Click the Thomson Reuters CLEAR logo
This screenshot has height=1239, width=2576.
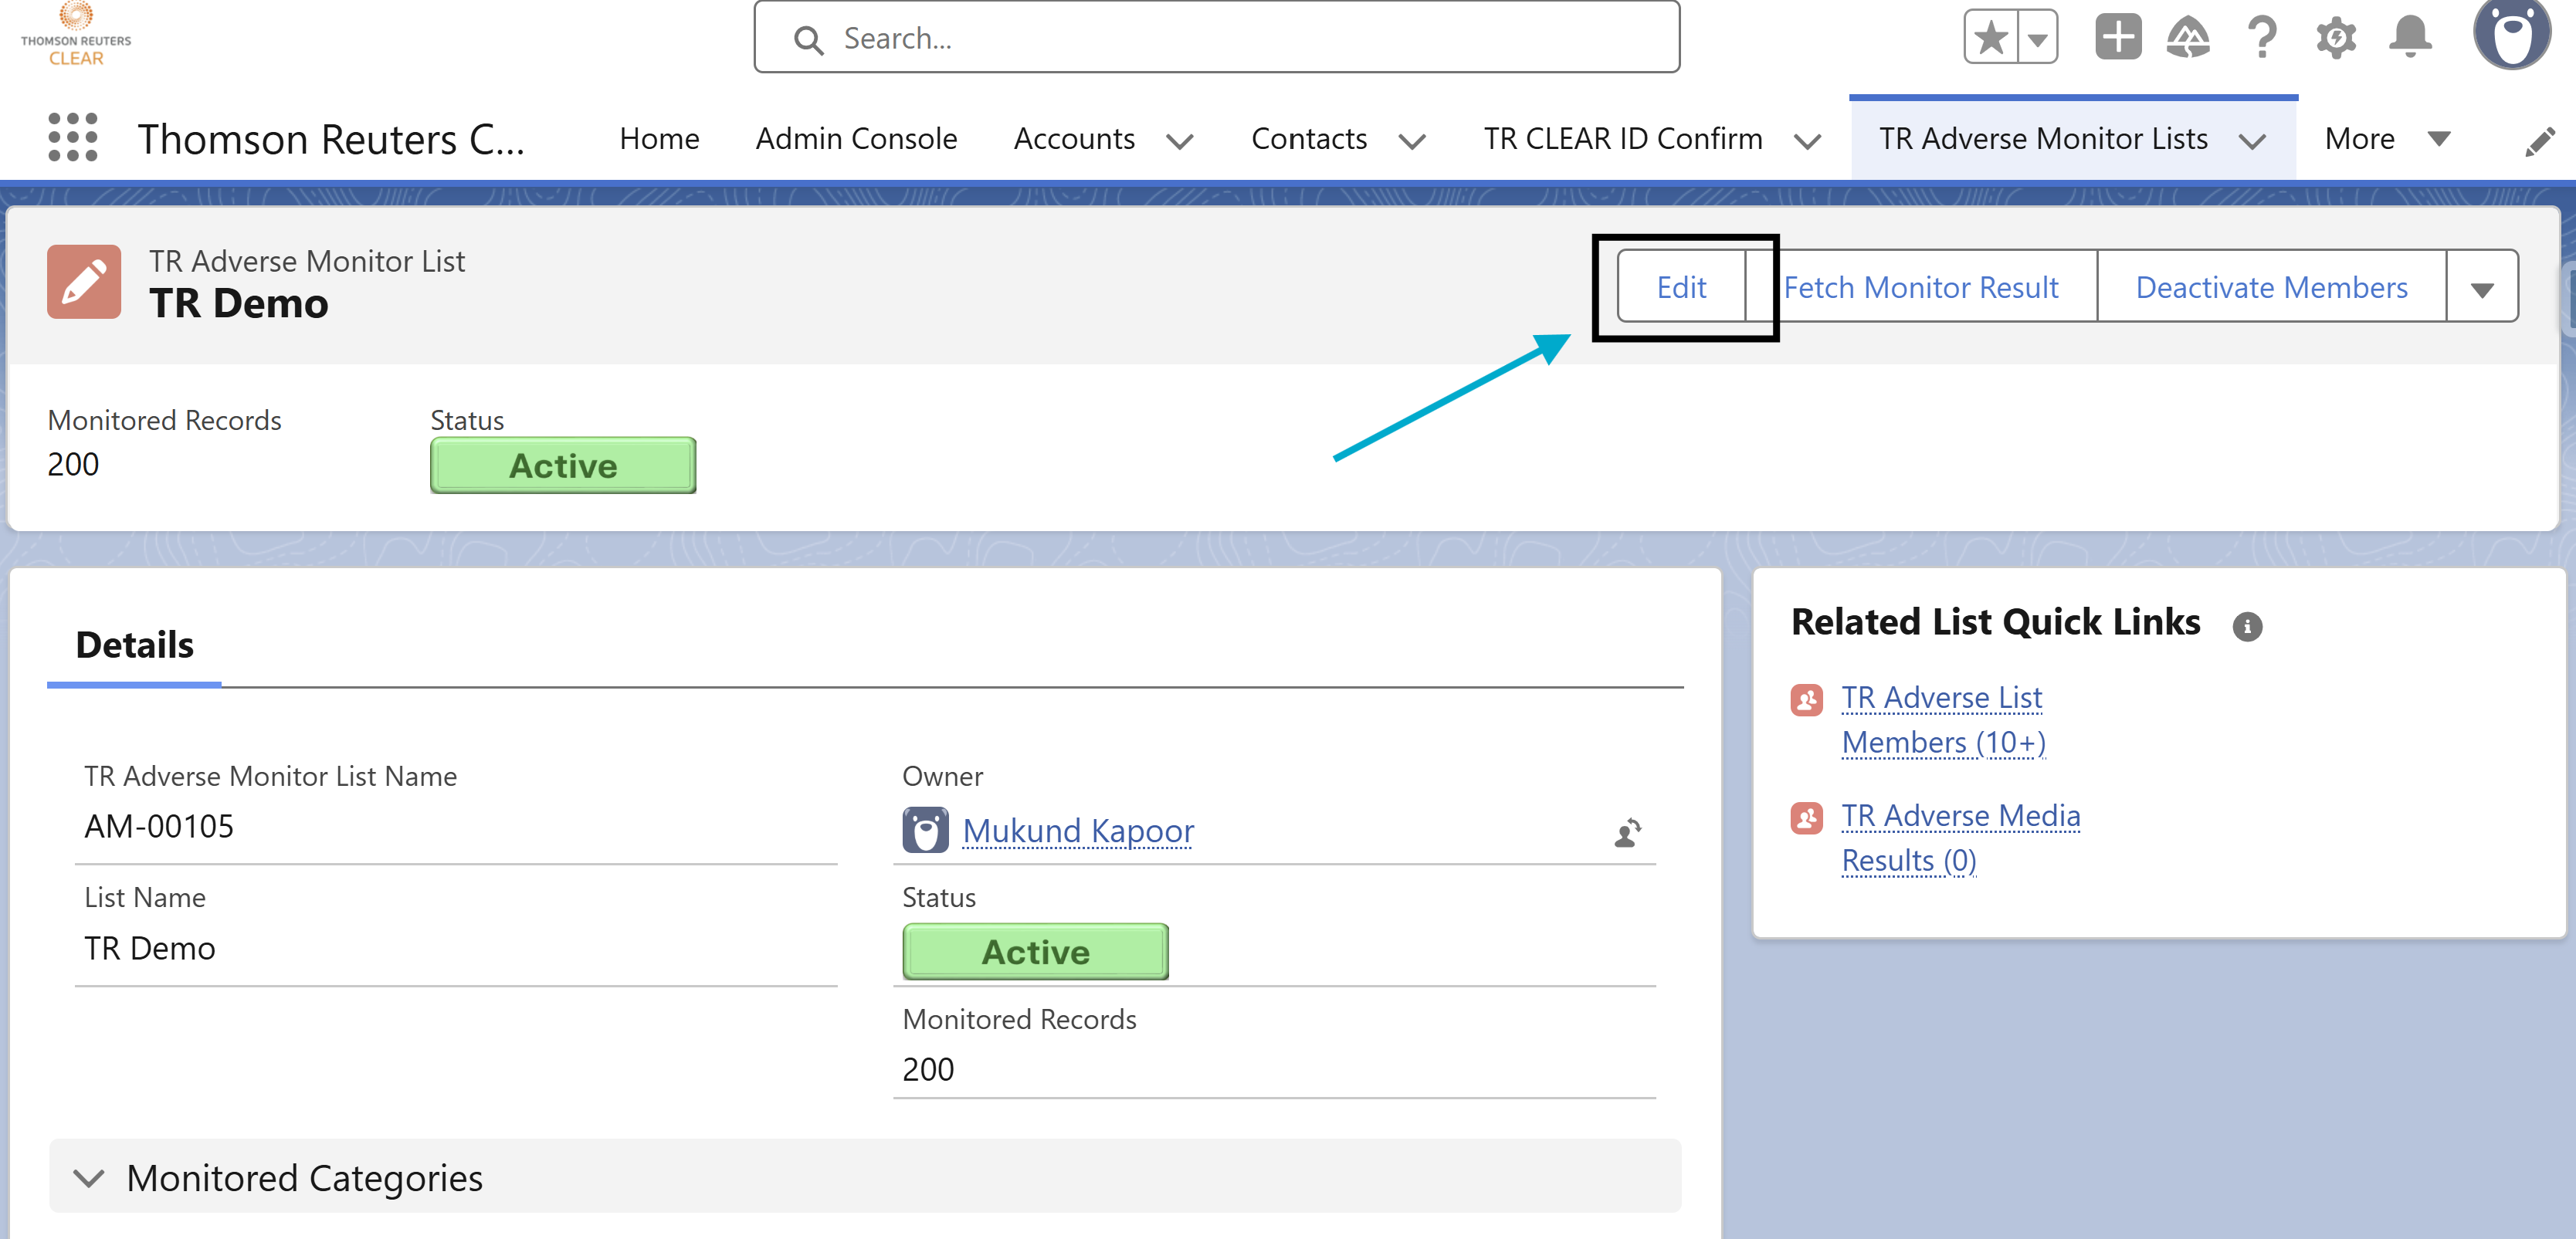pos(76,35)
